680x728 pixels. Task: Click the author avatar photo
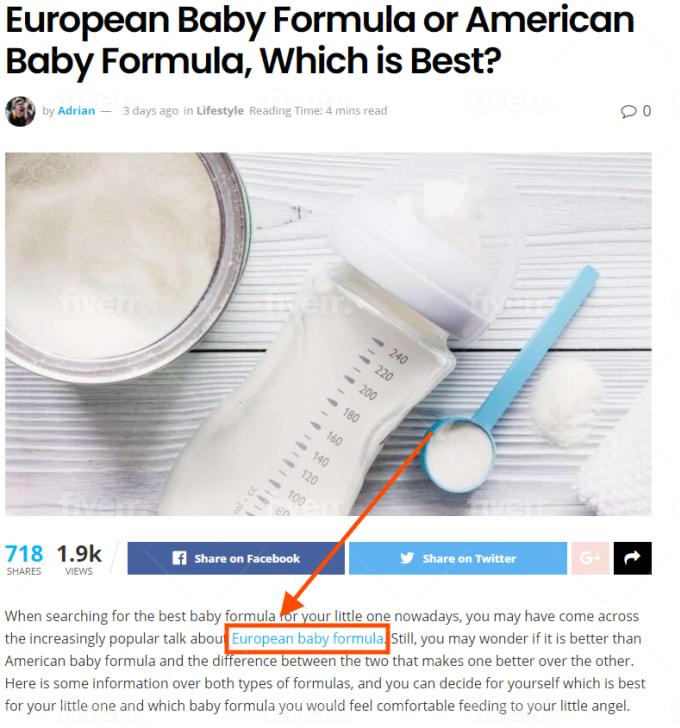click(x=20, y=111)
